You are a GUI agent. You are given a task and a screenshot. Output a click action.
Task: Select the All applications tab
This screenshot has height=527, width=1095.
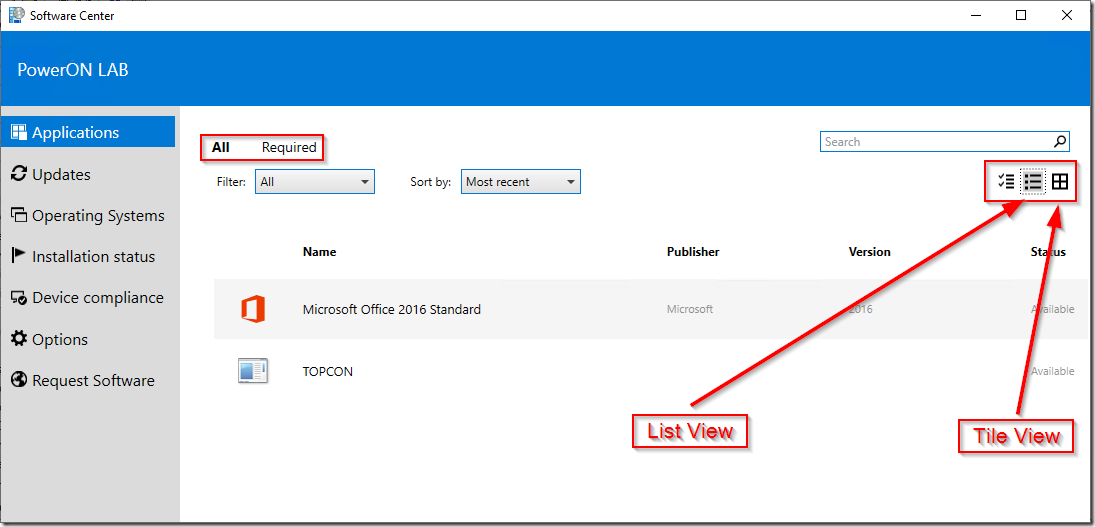point(221,147)
